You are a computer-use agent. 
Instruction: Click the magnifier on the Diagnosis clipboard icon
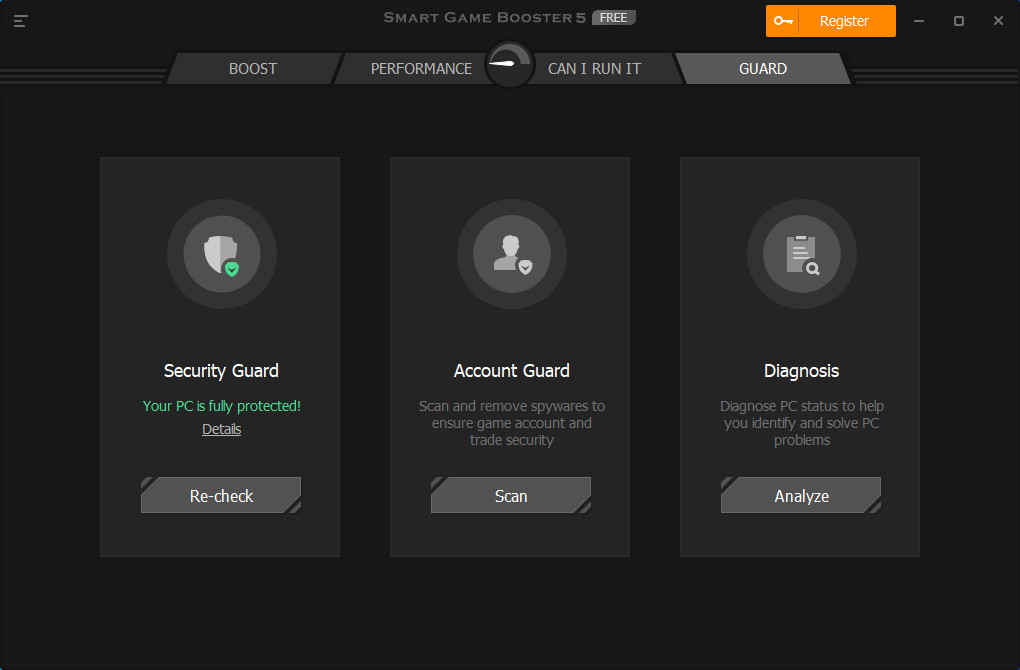[x=812, y=268]
